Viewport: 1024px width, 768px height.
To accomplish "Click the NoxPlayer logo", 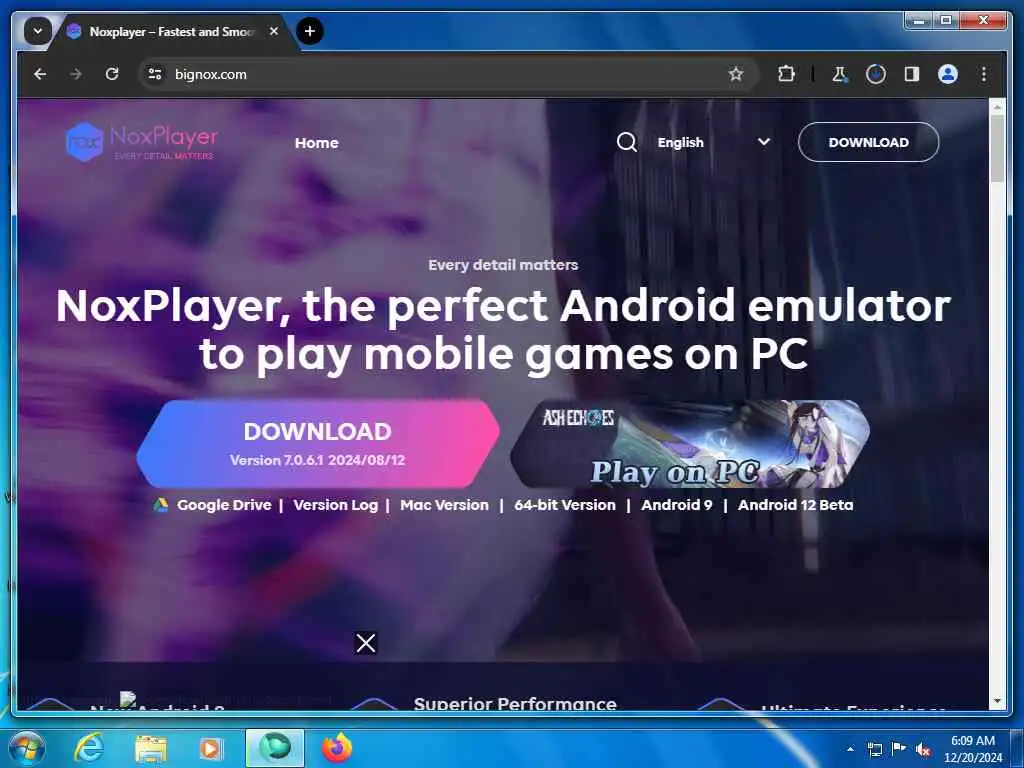I will pos(141,142).
